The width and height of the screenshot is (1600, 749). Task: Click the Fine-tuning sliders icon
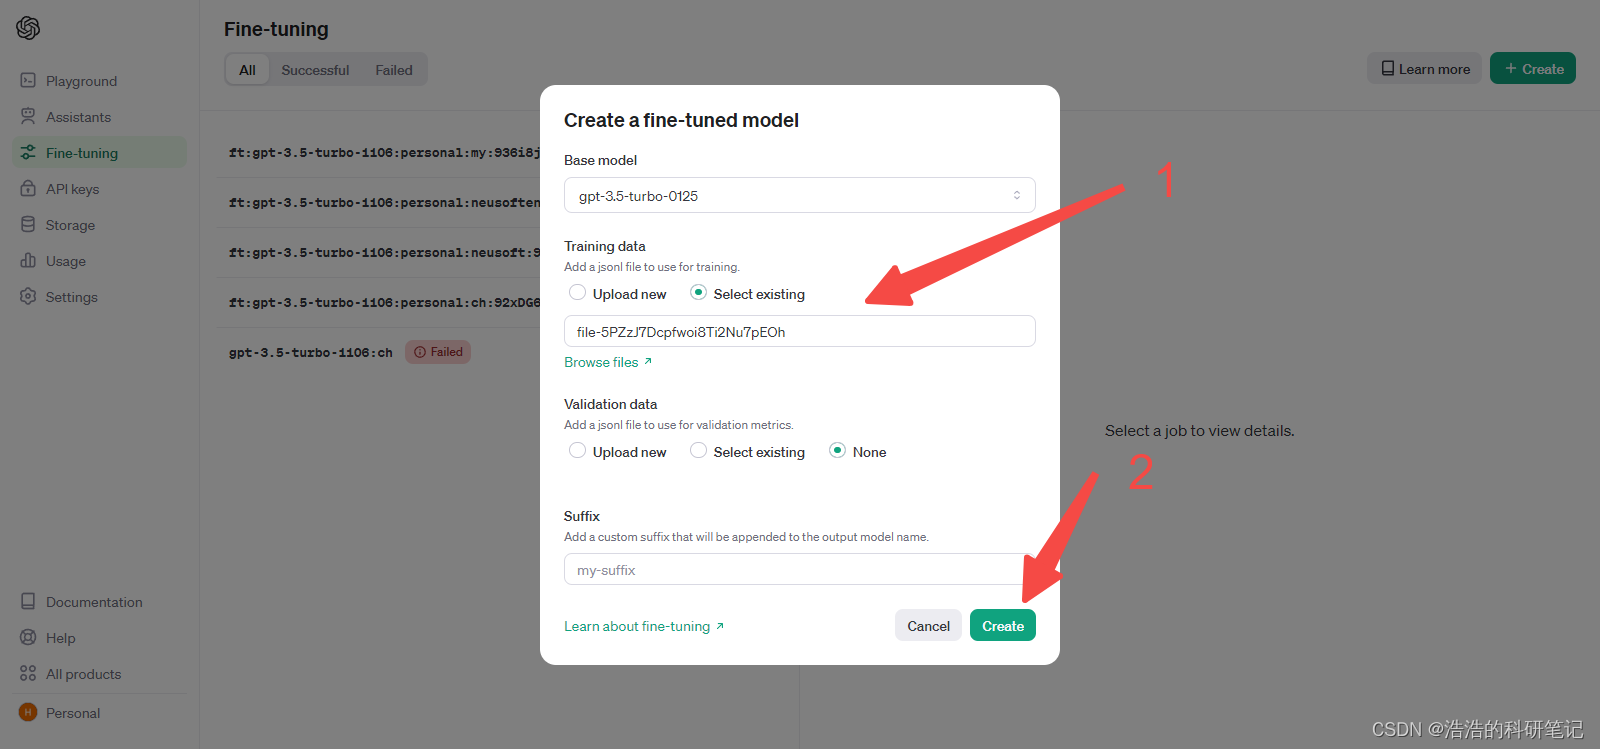click(28, 152)
